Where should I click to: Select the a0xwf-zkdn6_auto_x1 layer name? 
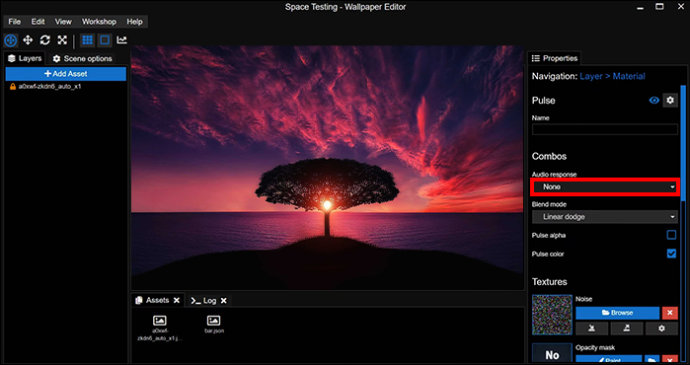tap(50, 87)
